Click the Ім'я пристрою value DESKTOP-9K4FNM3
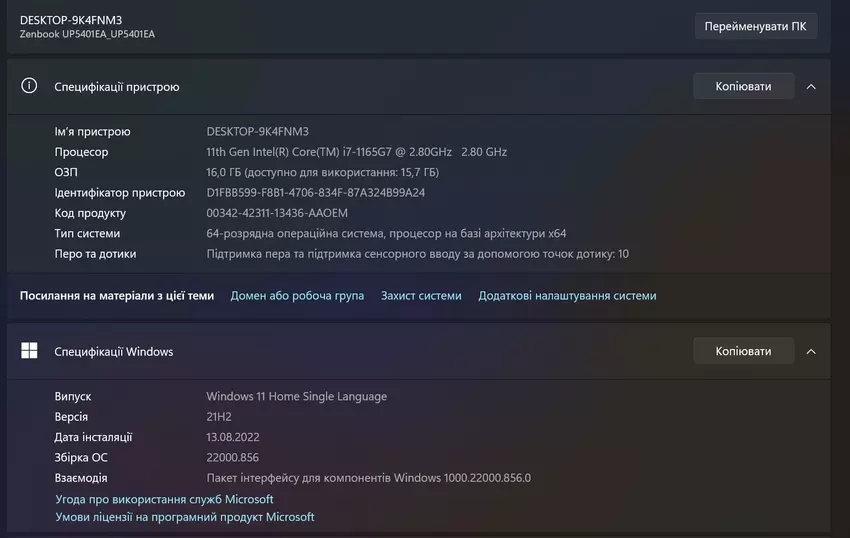 257,132
